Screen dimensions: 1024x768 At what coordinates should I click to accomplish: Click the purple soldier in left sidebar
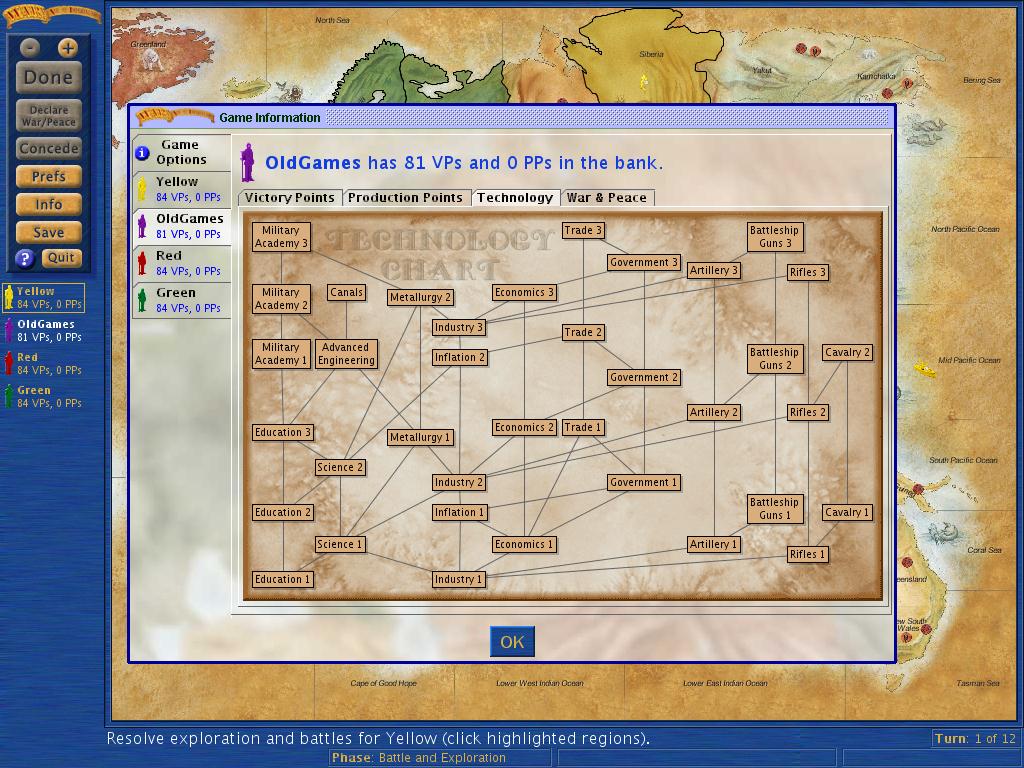tap(8, 330)
